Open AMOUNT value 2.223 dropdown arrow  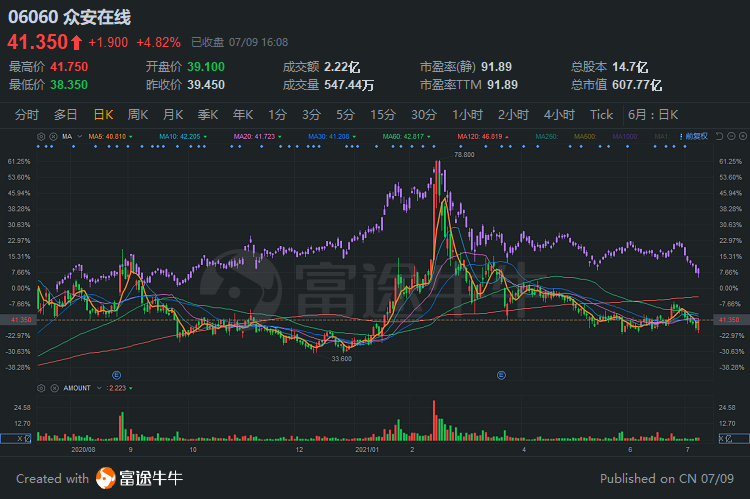click(x=131, y=388)
